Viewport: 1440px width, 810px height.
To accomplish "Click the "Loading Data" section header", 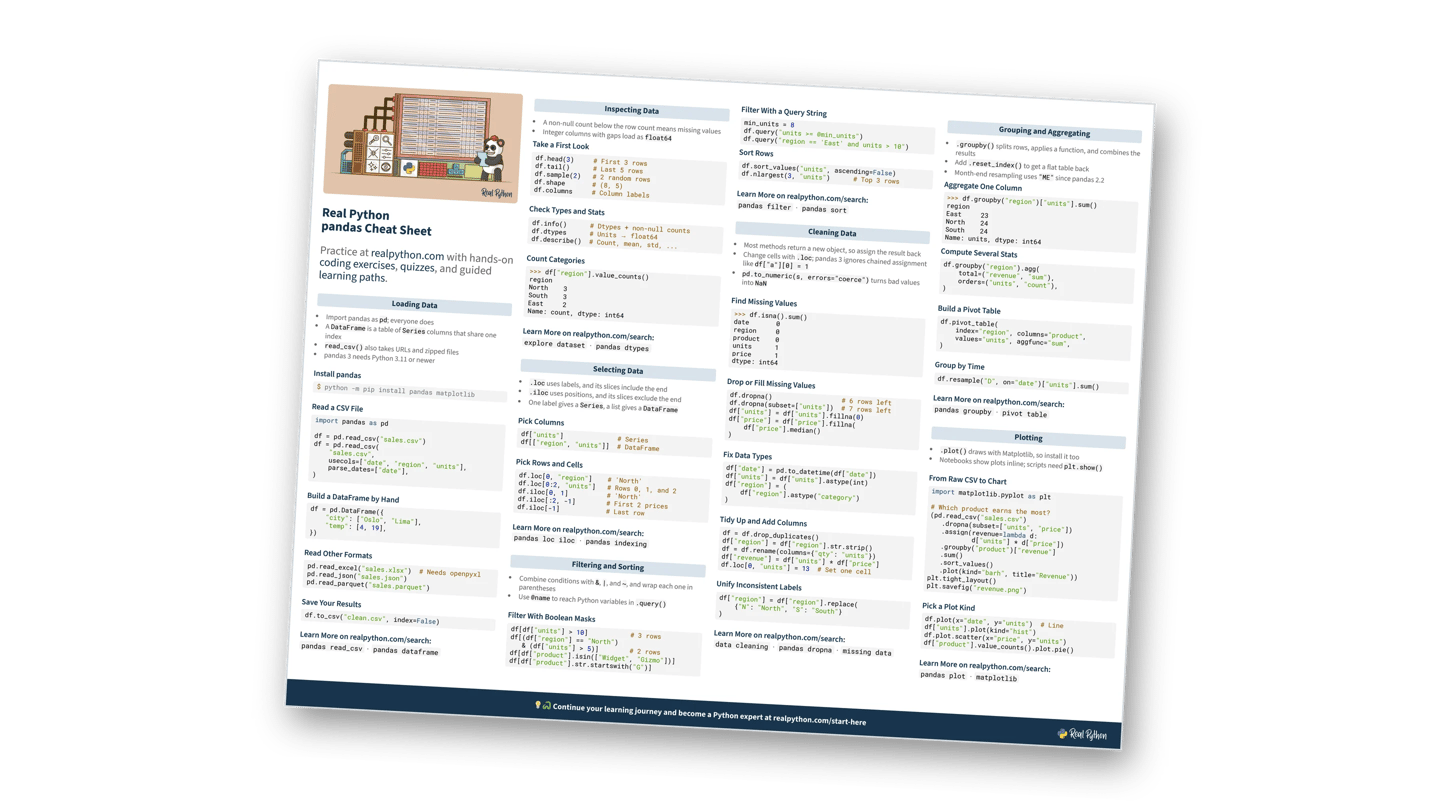I will (x=414, y=305).
